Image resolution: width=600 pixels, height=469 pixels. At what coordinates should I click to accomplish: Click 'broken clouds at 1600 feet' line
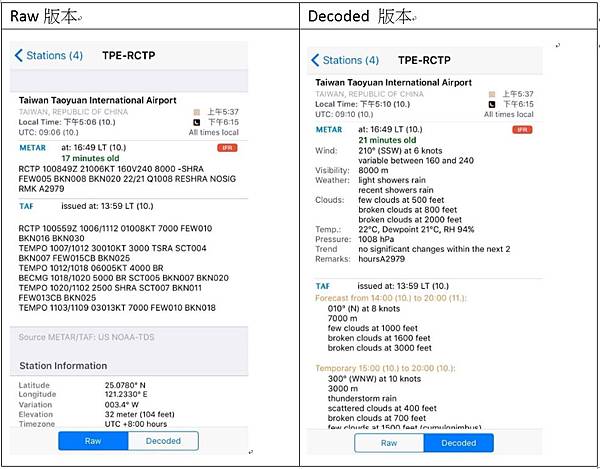pyautogui.click(x=379, y=338)
